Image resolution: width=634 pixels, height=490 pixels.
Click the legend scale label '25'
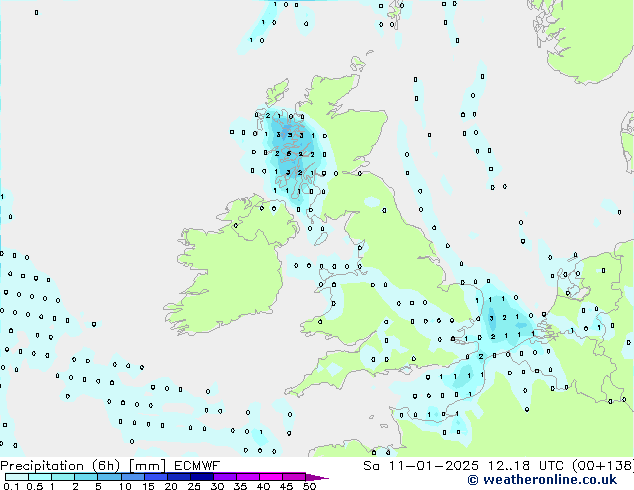point(194,486)
